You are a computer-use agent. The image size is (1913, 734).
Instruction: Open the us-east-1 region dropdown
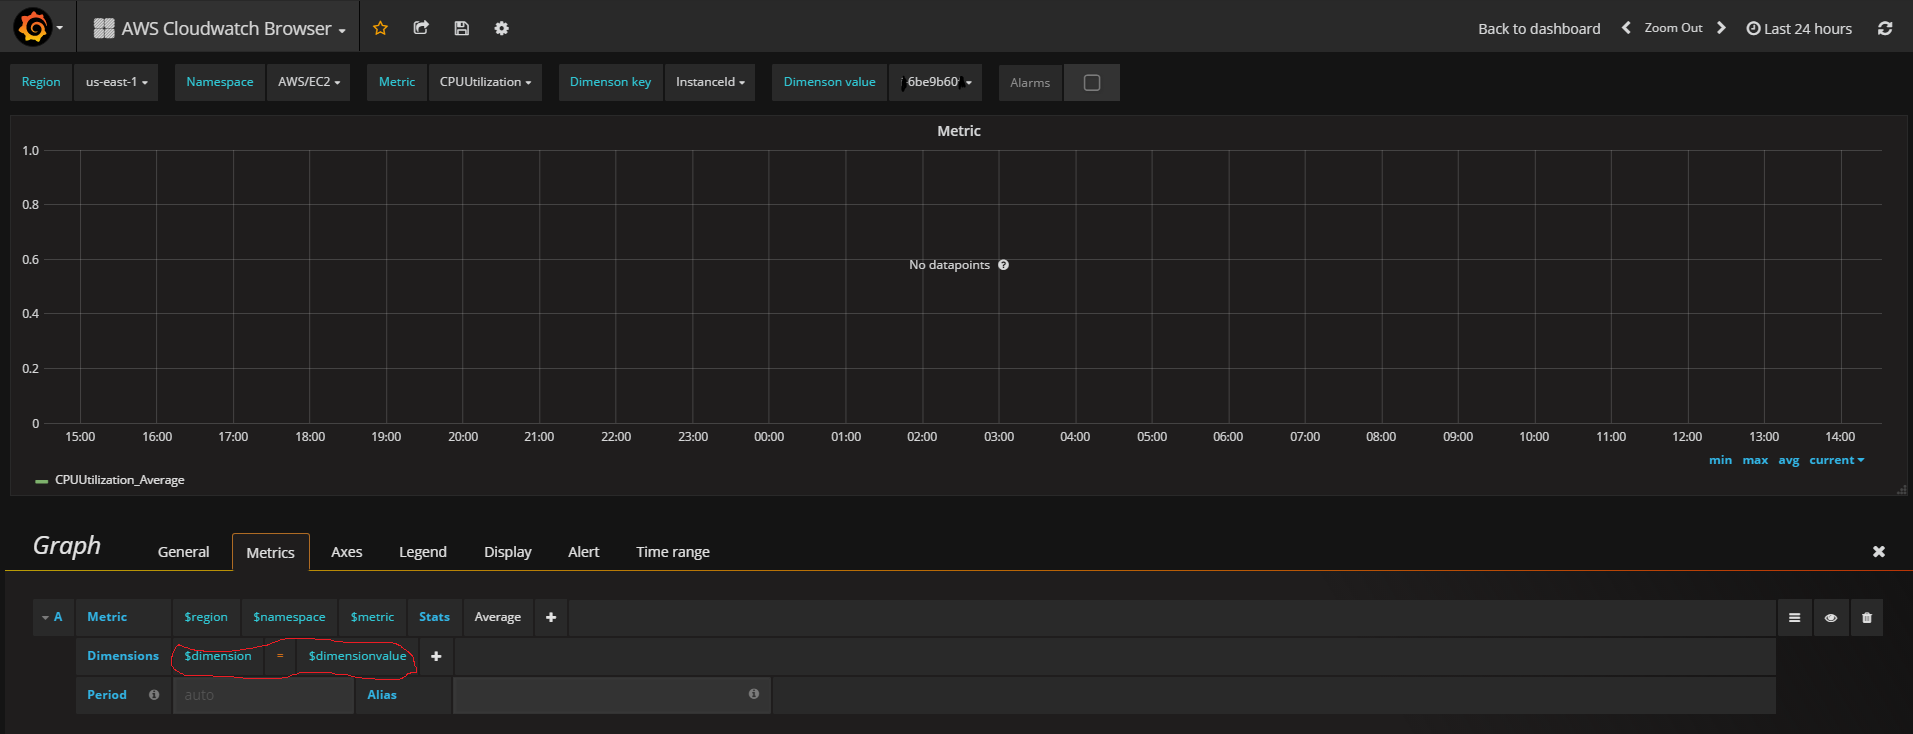pos(116,82)
